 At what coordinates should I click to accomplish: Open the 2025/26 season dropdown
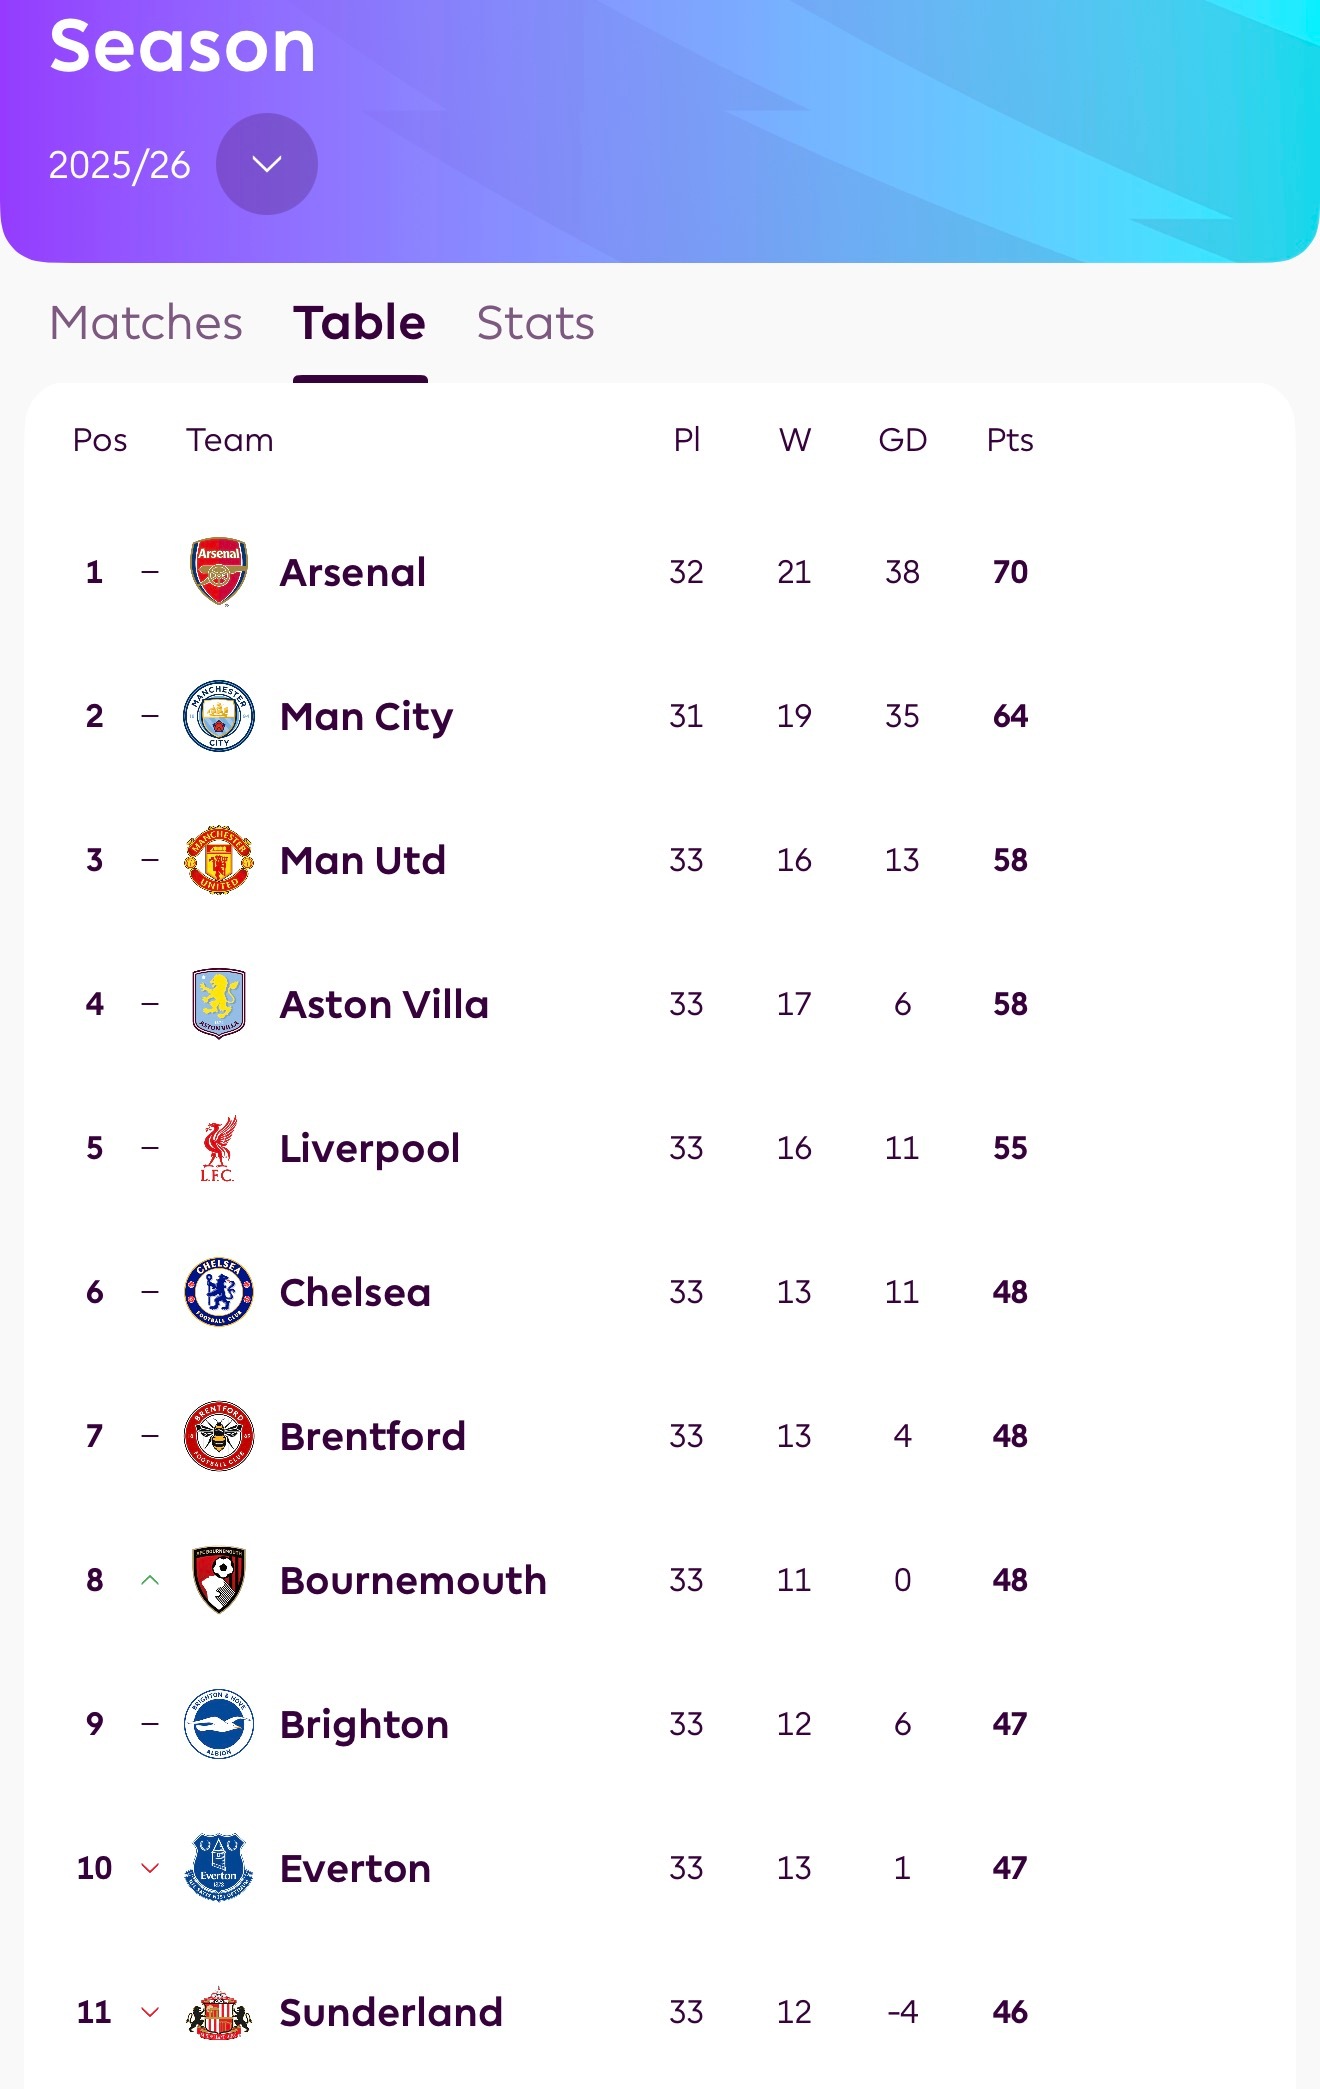pos(267,164)
